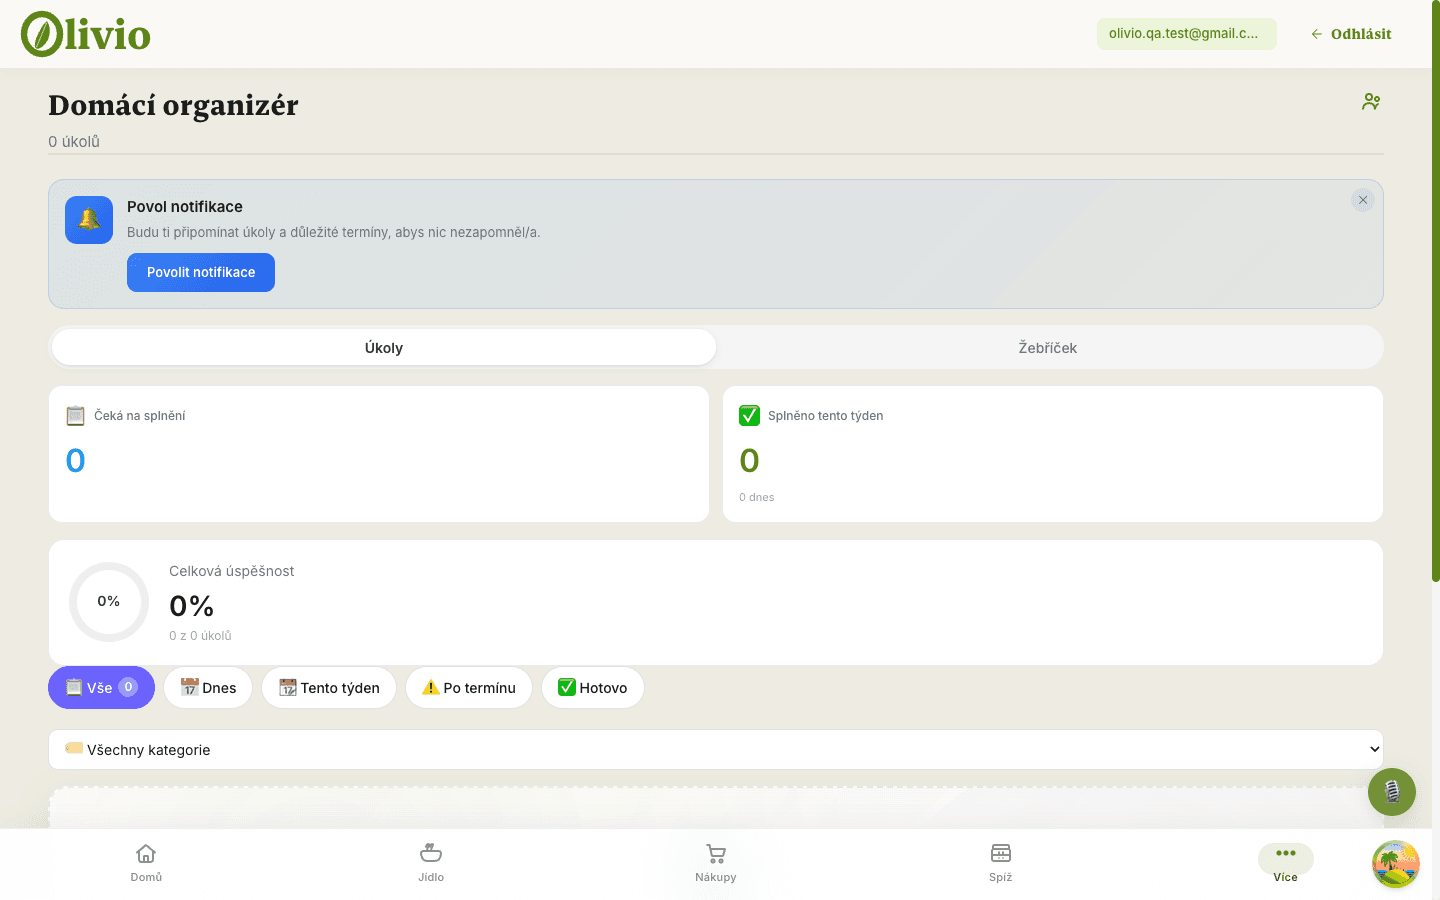Click the 0% circular progress ring

coord(109,602)
